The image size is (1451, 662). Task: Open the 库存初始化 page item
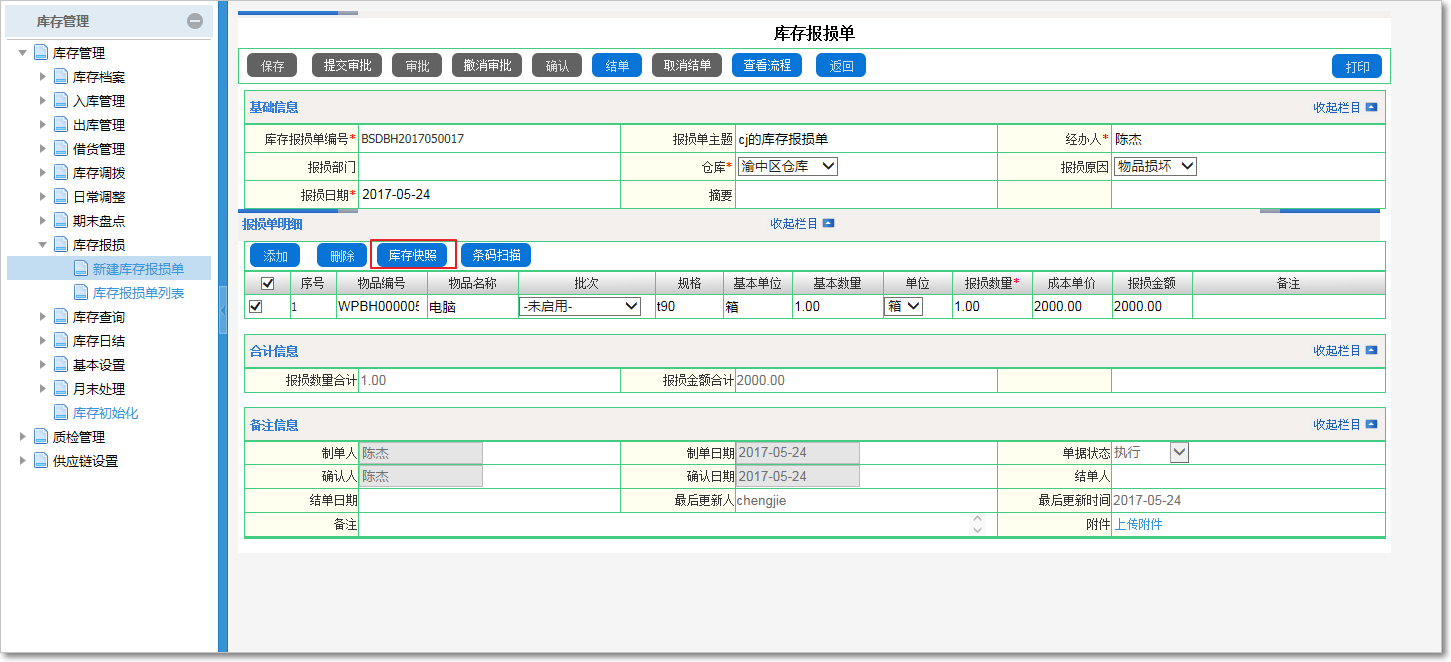pos(105,413)
